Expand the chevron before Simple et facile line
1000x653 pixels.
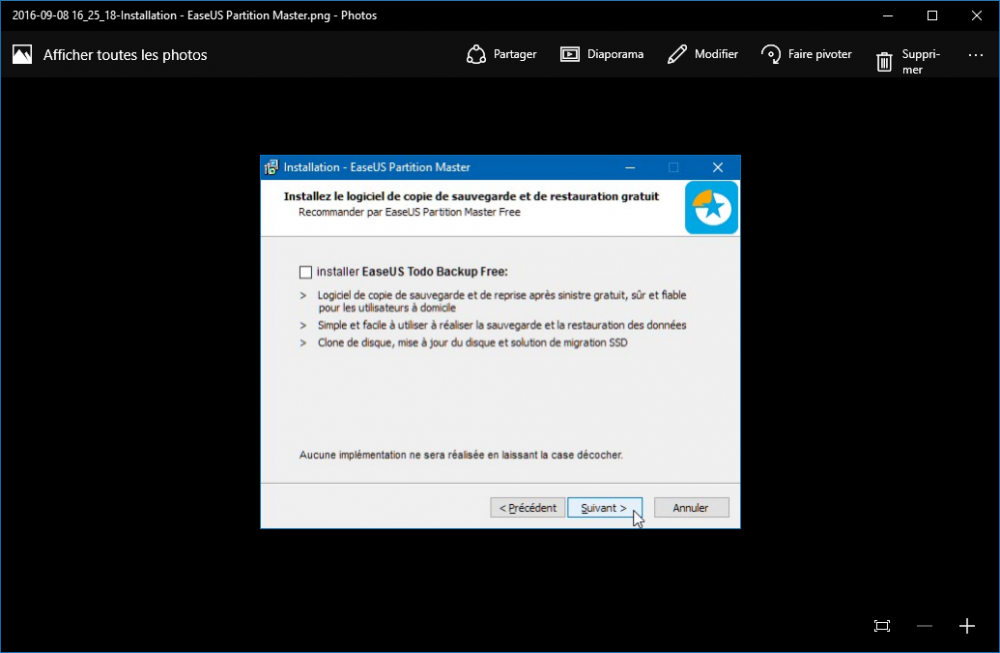(x=301, y=325)
